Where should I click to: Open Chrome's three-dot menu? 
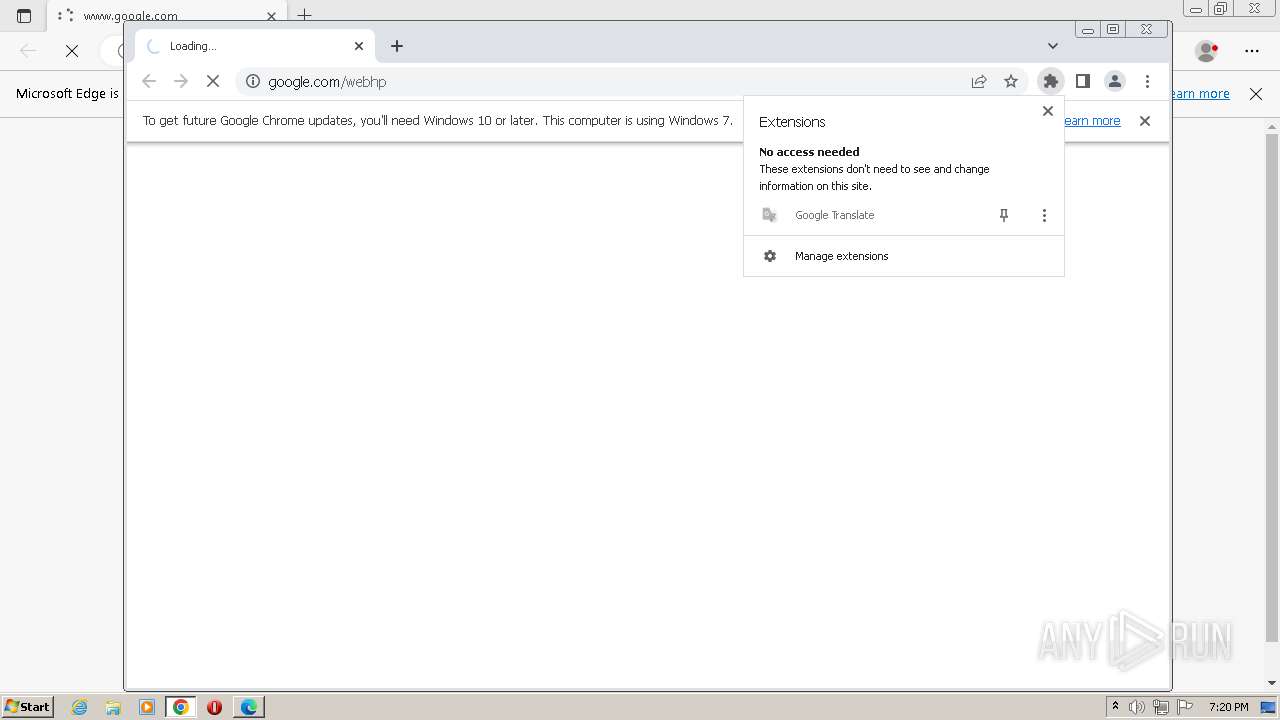pos(1147,81)
